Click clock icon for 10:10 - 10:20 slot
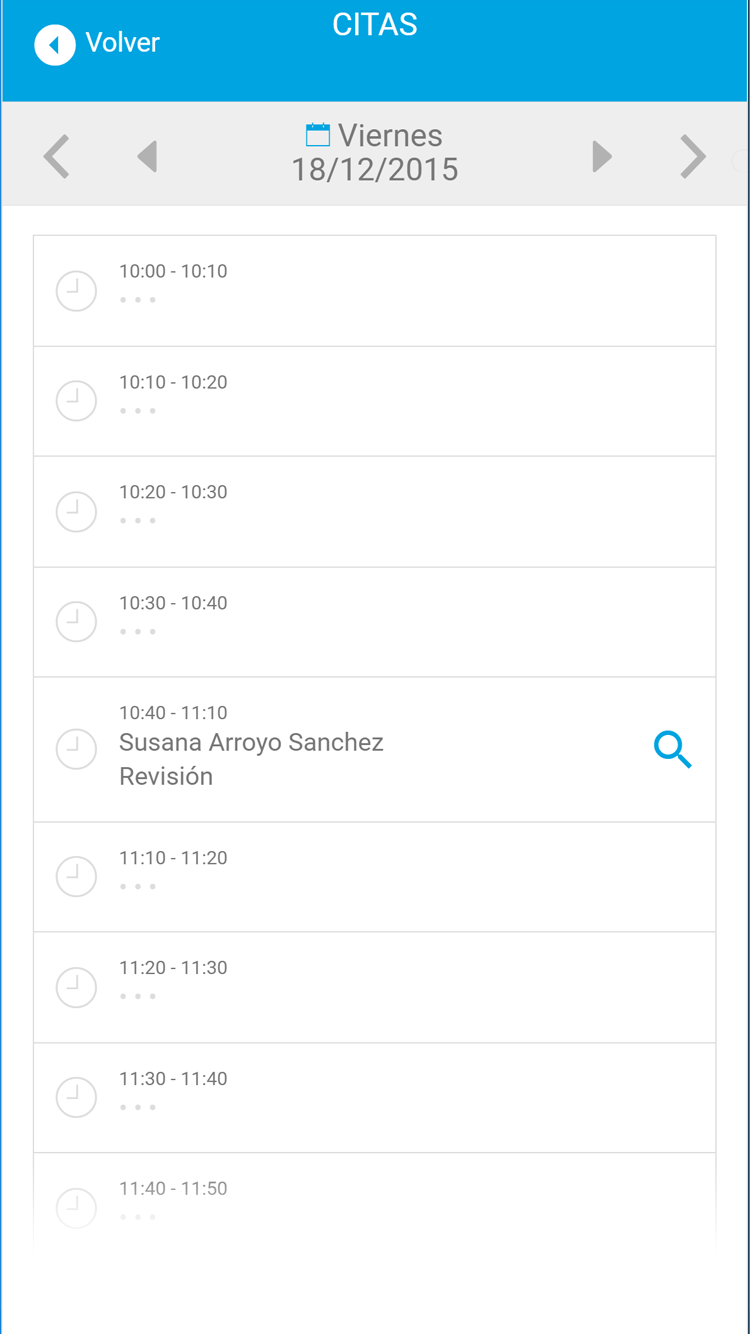This screenshot has width=750, height=1334. coord(76,401)
